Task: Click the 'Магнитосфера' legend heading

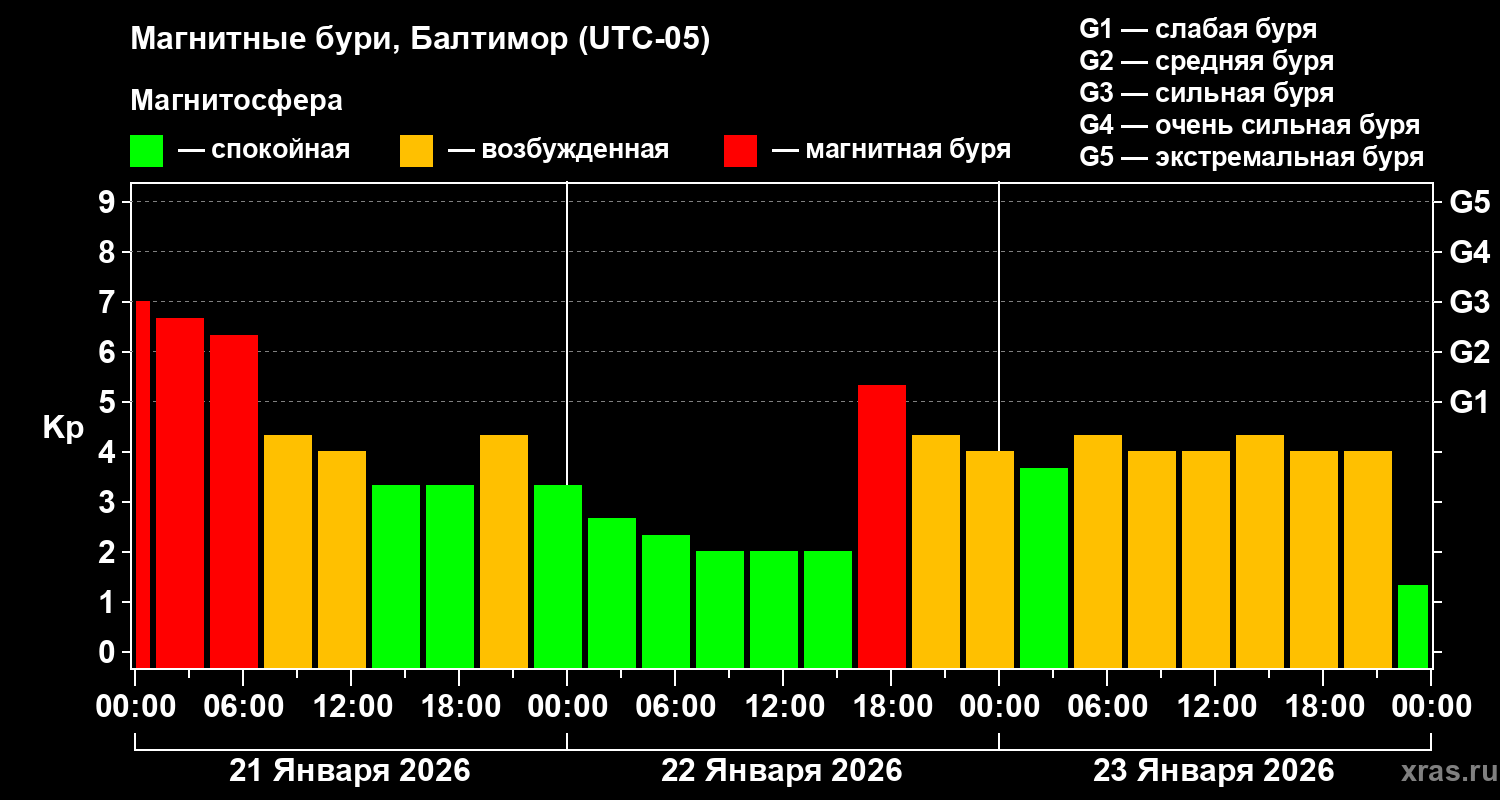Action: 236,101
